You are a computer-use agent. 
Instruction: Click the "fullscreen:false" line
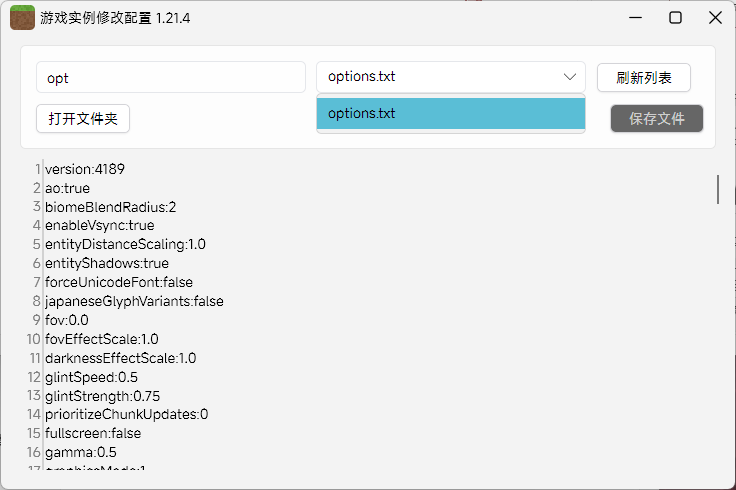pos(93,433)
